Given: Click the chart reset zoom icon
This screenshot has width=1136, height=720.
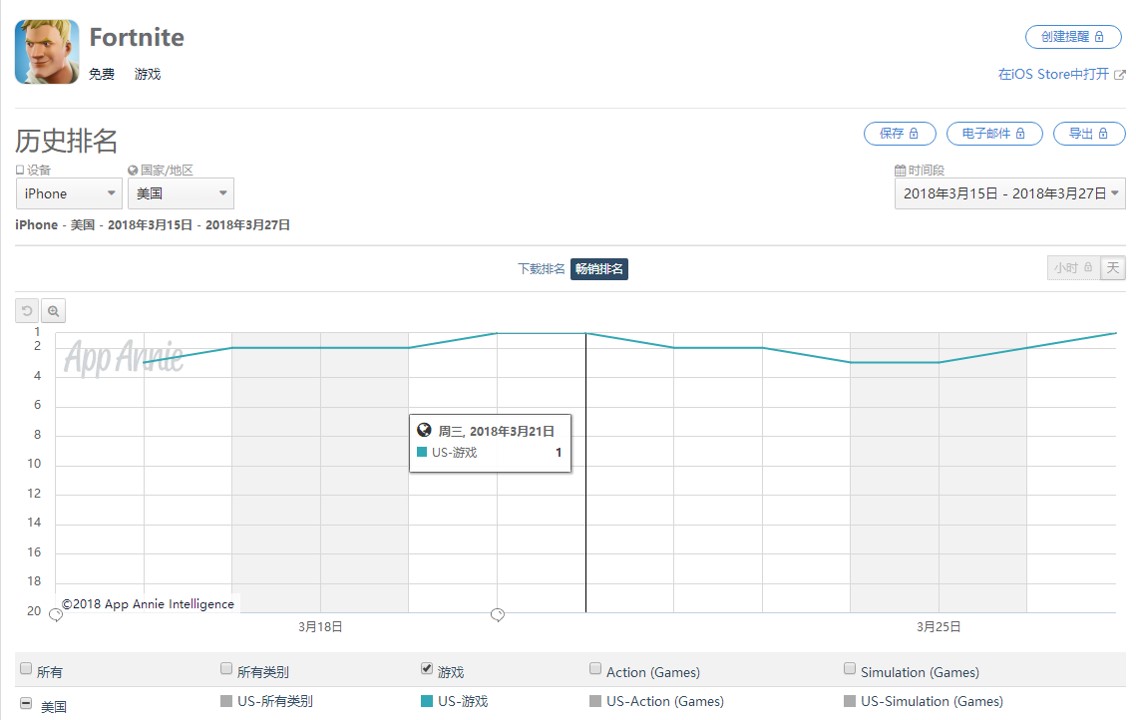Looking at the screenshot, I should (x=28, y=311).
